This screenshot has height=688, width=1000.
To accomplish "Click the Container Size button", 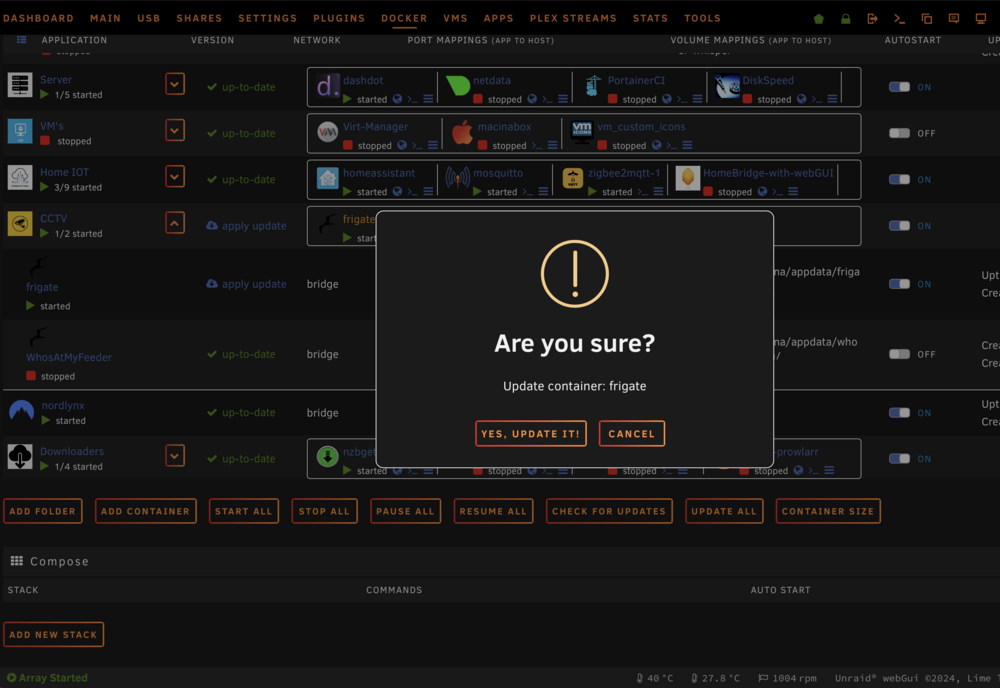I will pos(828,511).
